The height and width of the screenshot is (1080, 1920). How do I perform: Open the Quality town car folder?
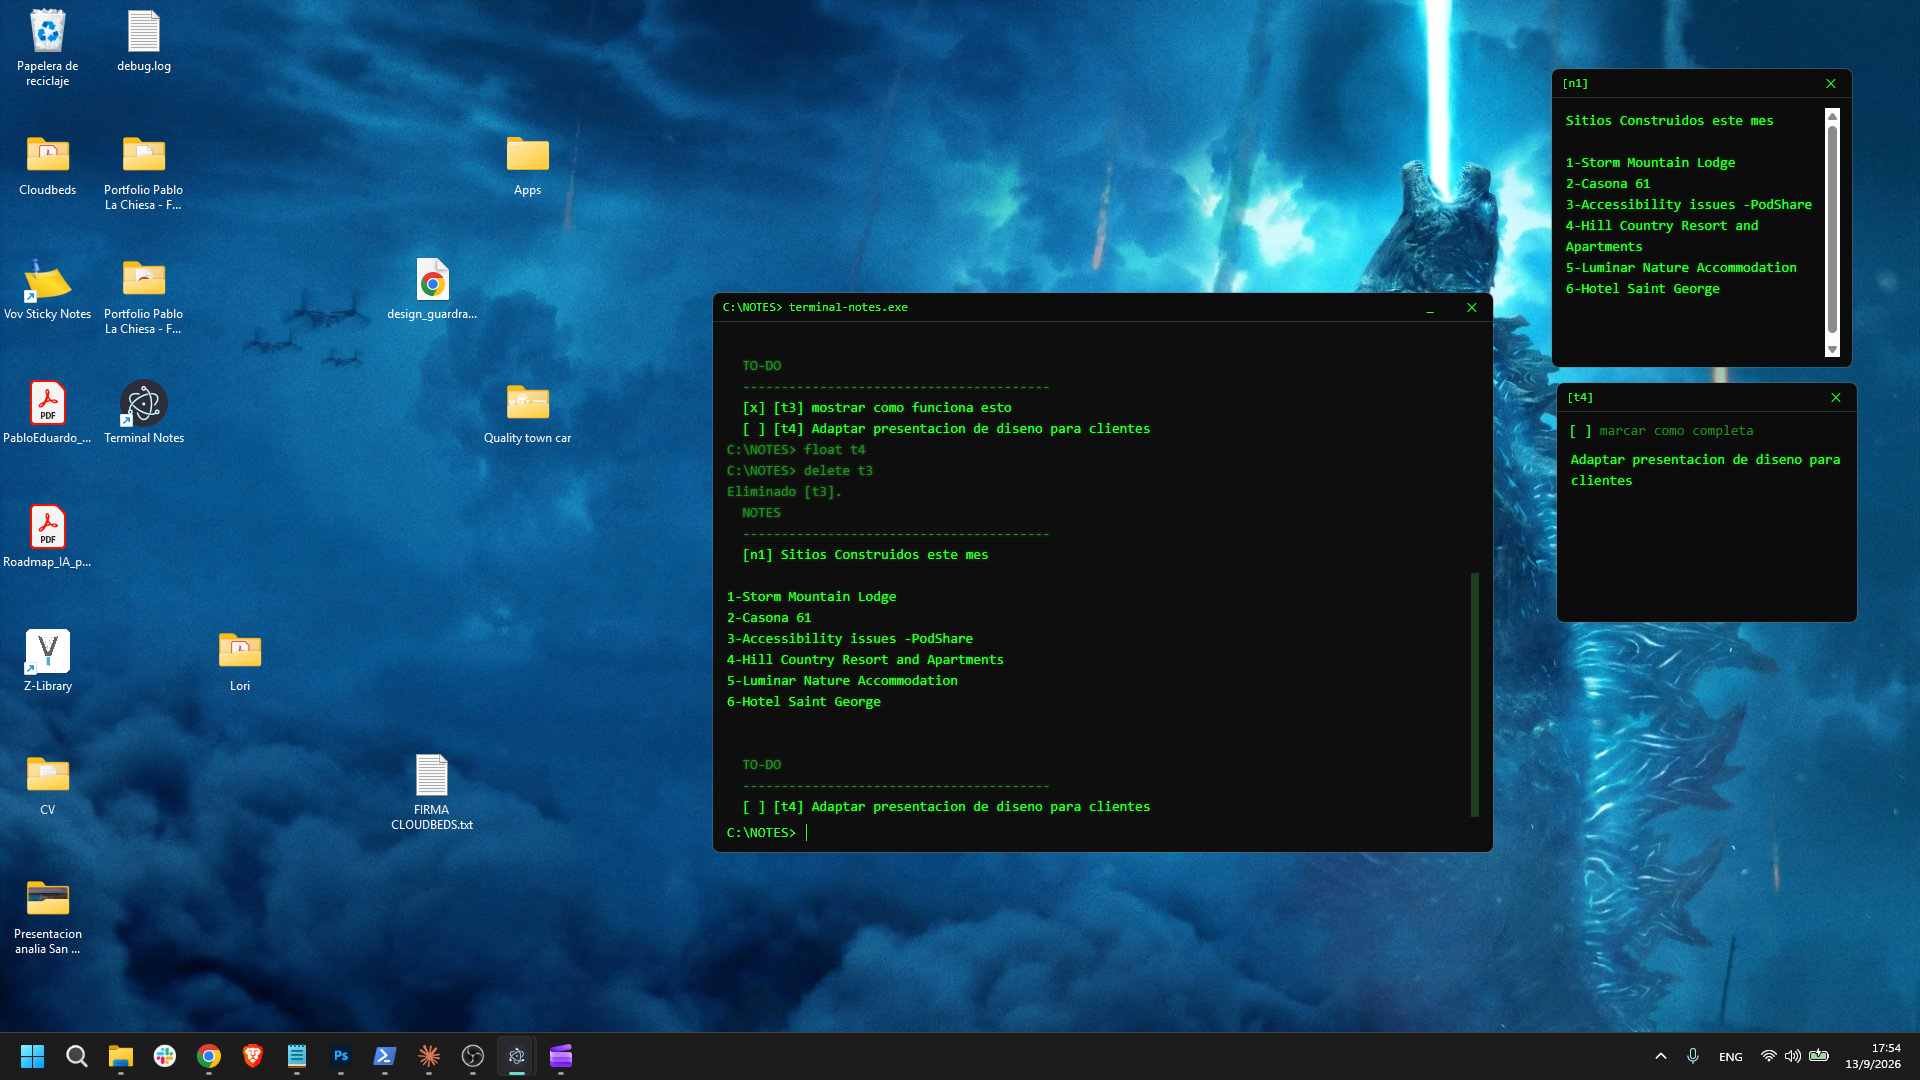click(x=527, y=413)
